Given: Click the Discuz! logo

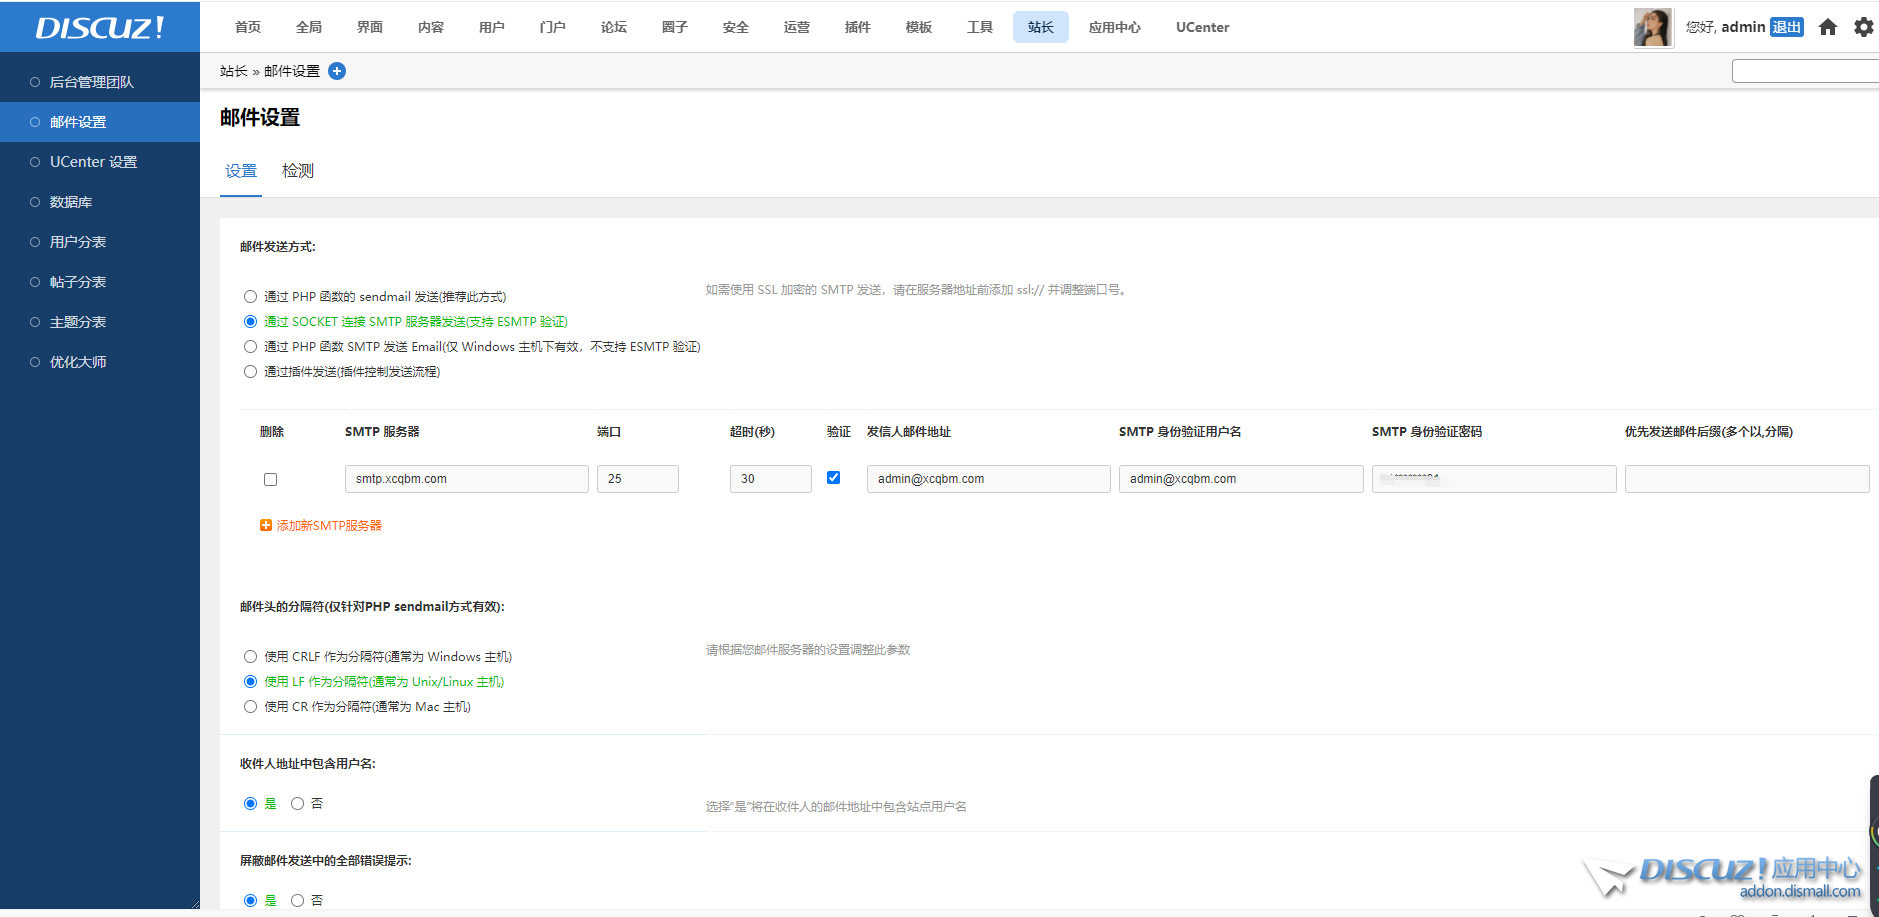Looking at the screenshot, I should 99,27.
